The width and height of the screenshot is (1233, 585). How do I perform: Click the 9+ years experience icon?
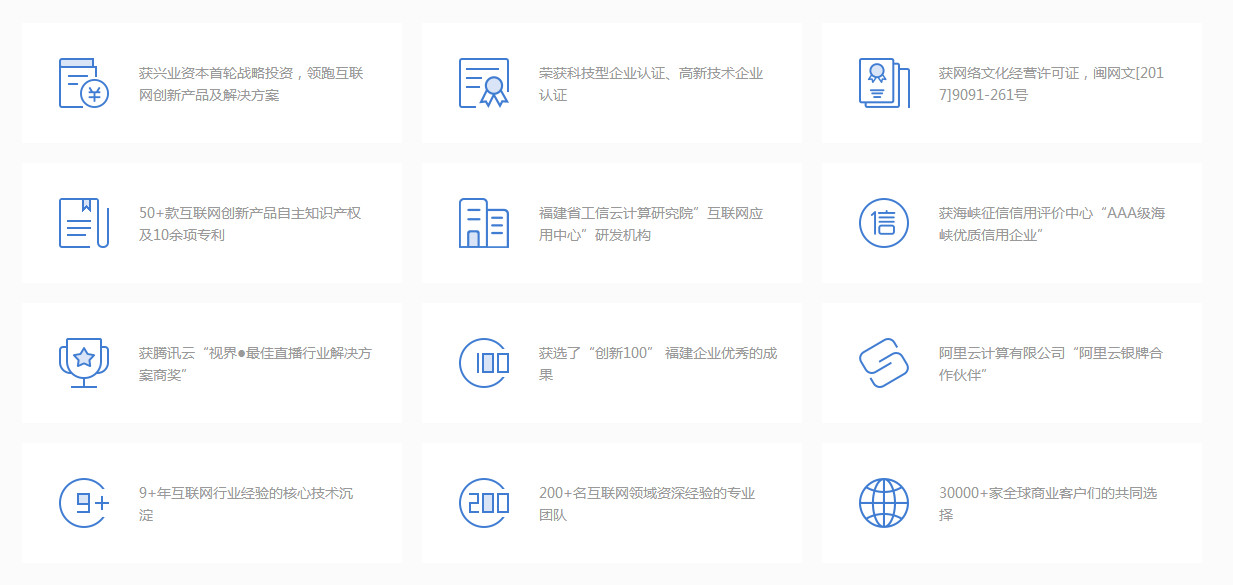coord(84,503)
